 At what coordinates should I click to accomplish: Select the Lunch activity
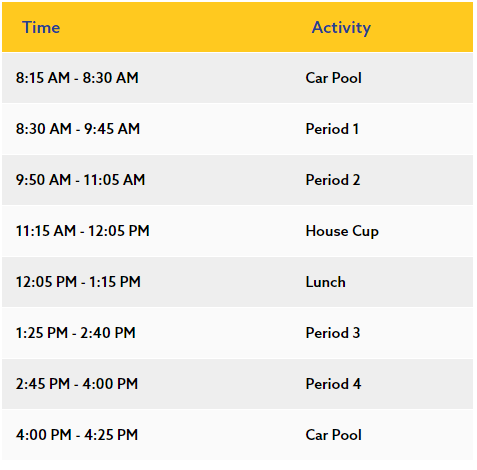click(x=326, y=282)
